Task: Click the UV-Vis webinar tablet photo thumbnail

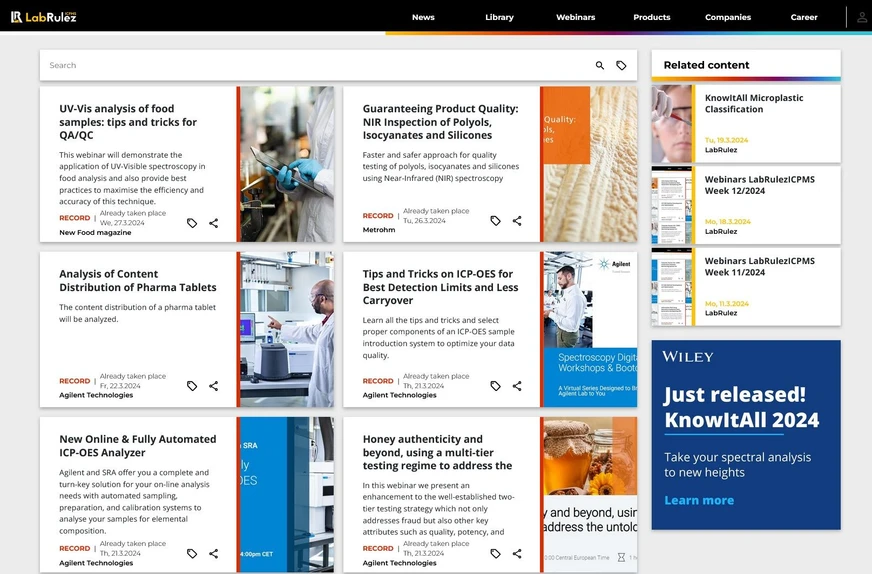Action: coord(287,164)
